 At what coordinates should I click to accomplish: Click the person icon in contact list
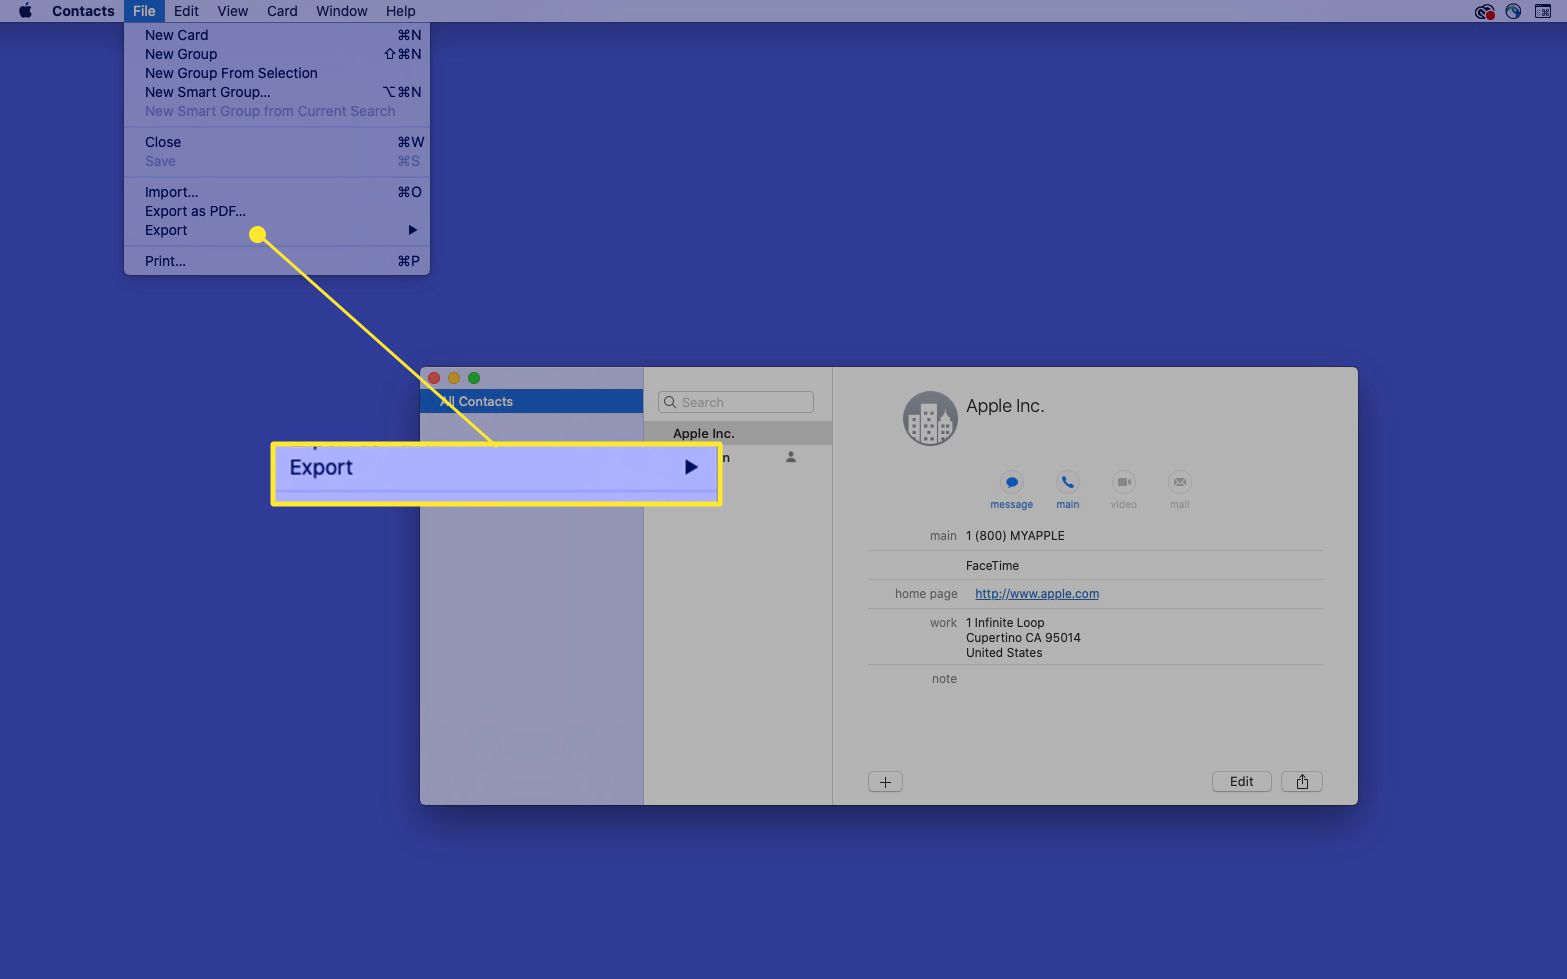[x=791, y=457]
